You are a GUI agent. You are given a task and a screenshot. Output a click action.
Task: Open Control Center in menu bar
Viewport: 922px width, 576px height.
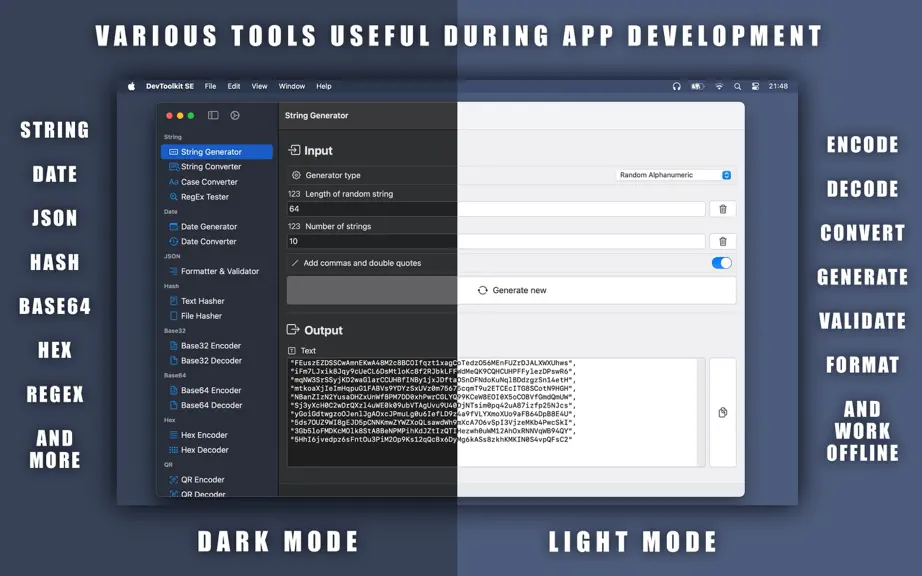pos(755,86)
